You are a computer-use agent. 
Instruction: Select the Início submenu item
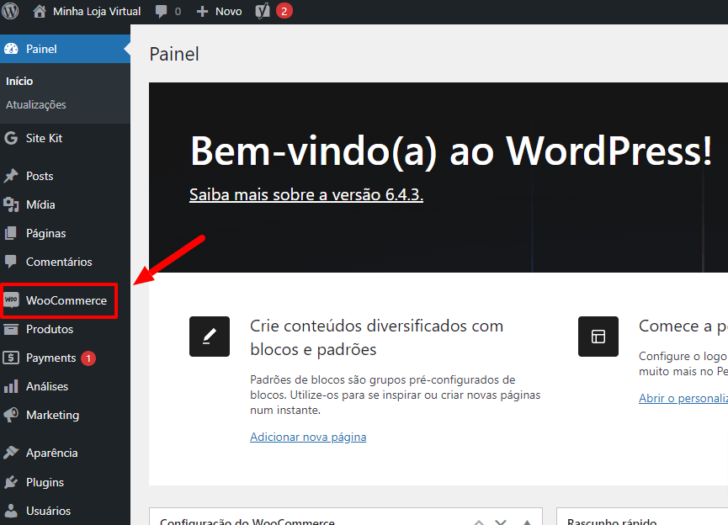[x=20, y=81]
